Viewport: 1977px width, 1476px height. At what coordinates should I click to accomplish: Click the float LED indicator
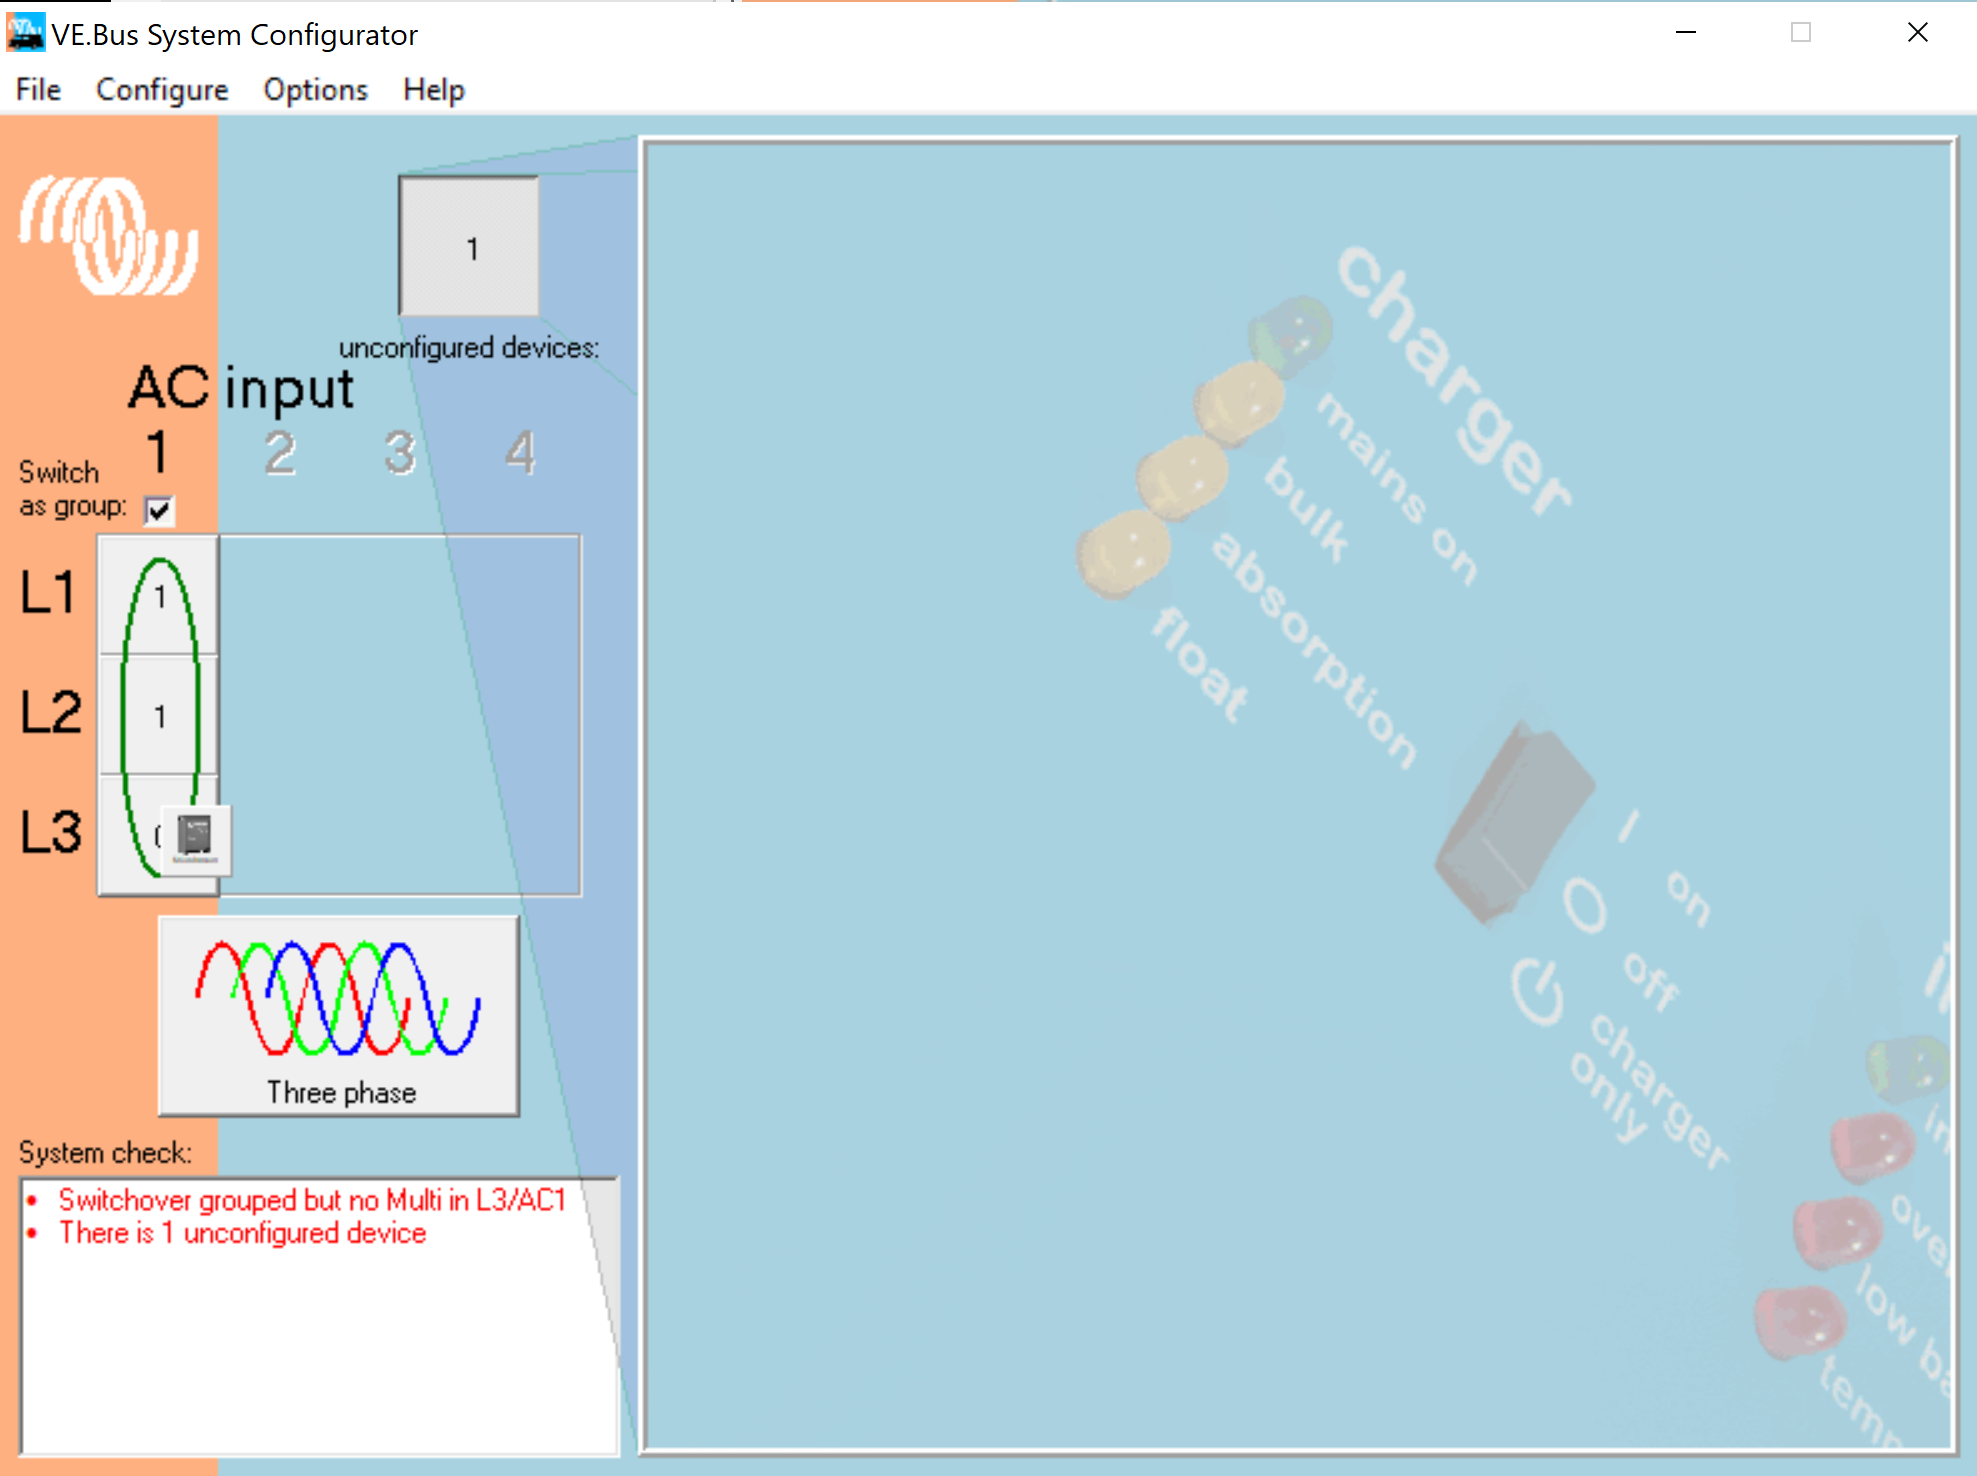tap(1124, 552)
